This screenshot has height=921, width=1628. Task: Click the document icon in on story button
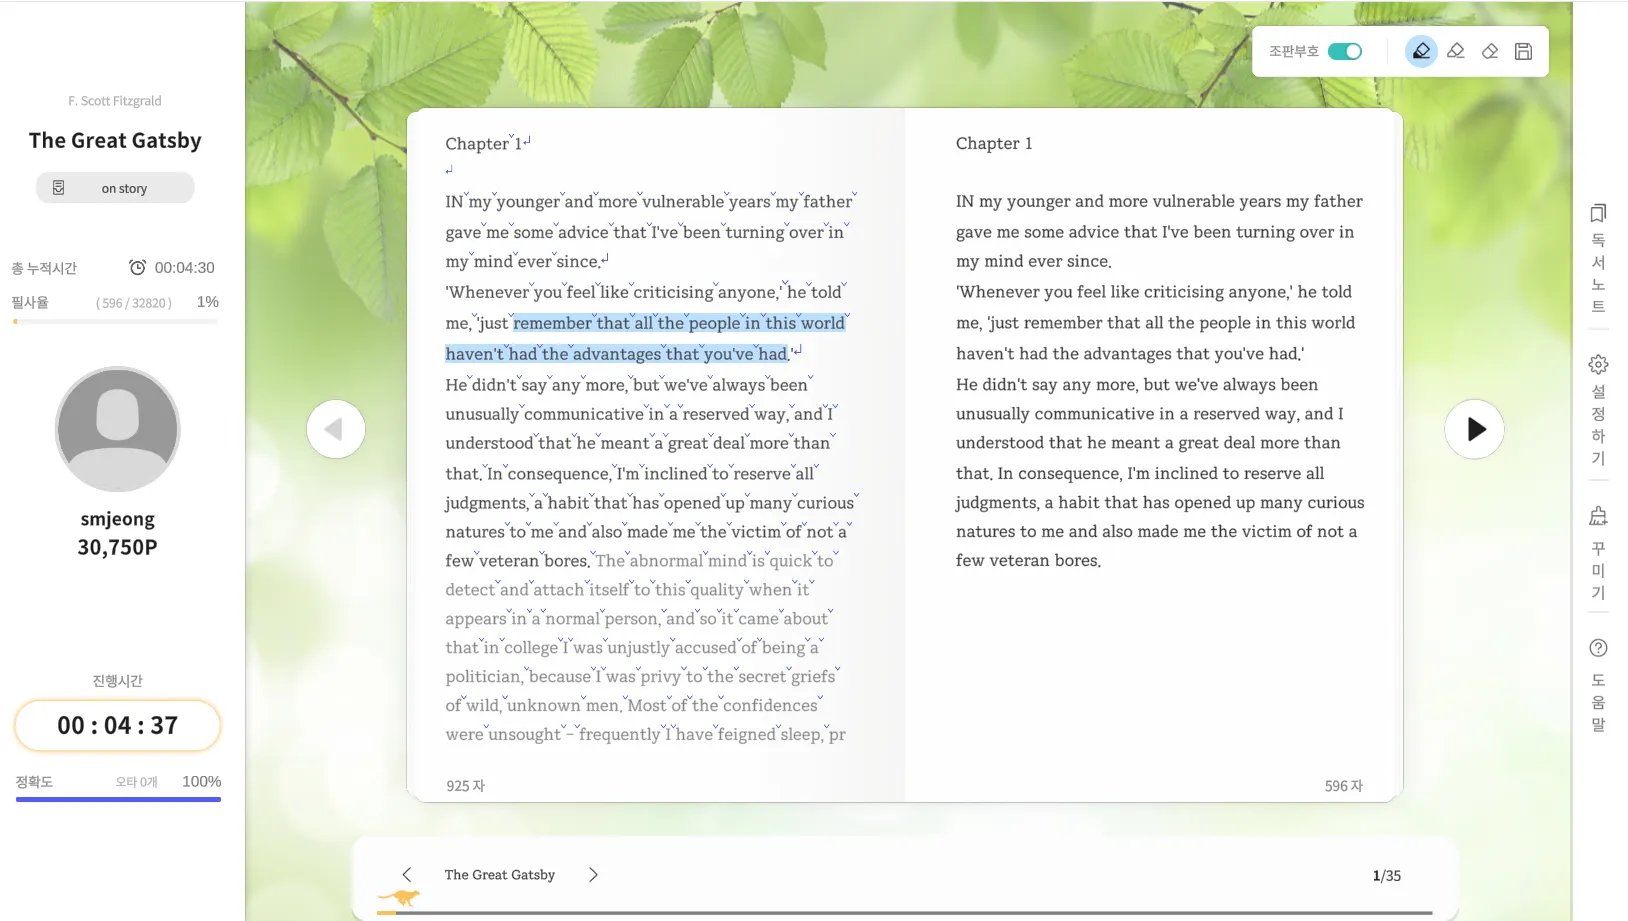pyautogui.click(x=59, y=188)
